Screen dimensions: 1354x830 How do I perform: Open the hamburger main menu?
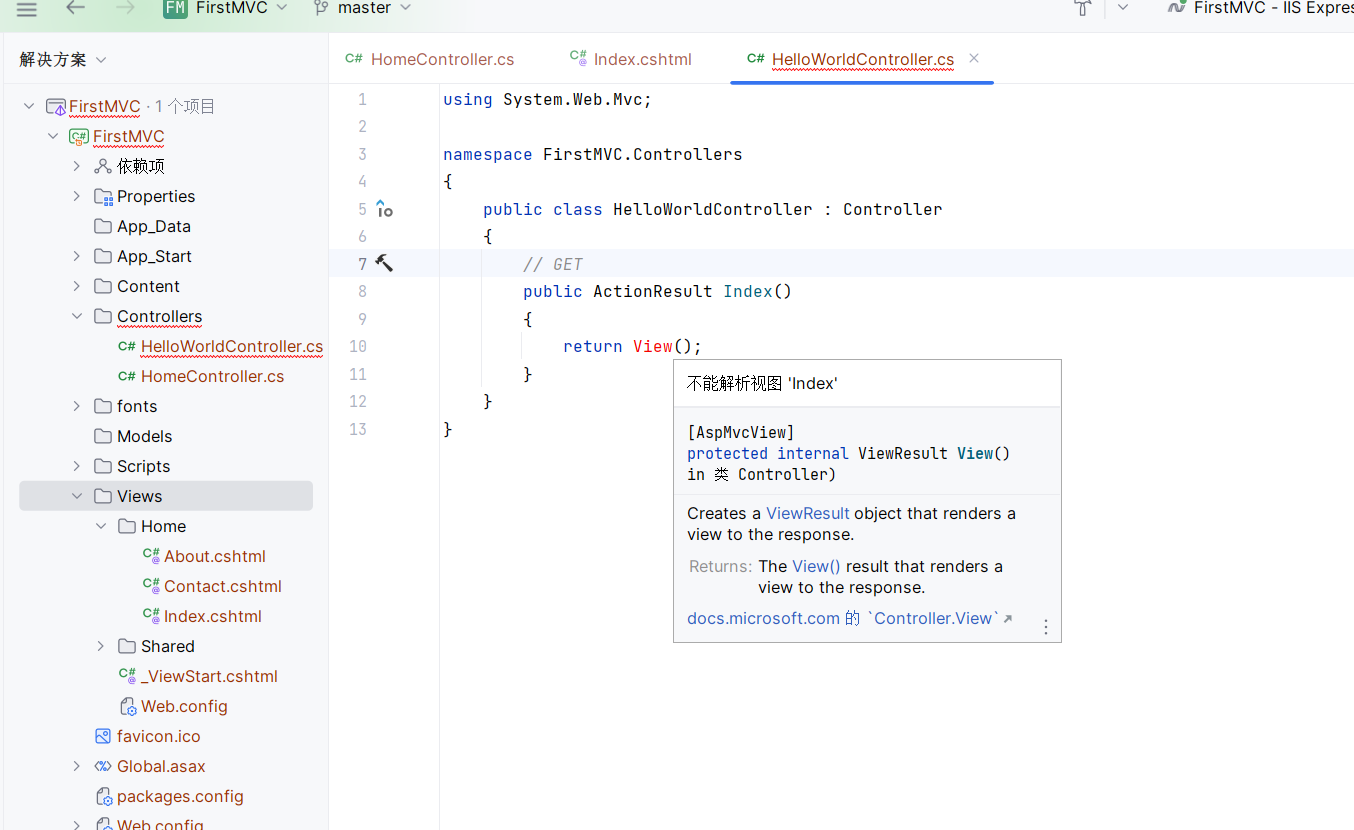click(x=27, y=9)
